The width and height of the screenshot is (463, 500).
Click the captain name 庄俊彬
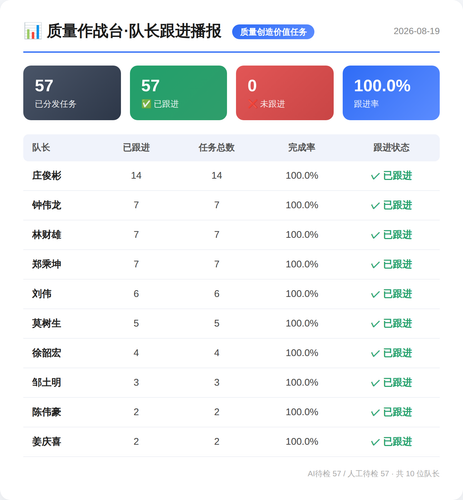click(46, 175)
